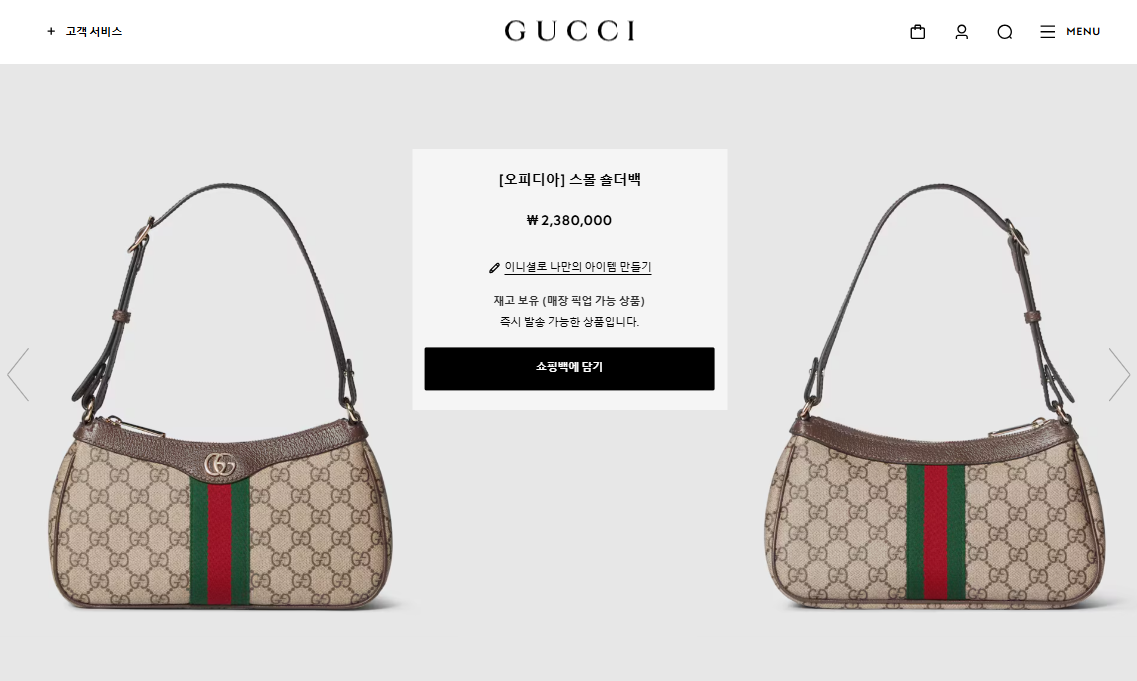The height and width of the screenshot is (681, 1137).
Task: Click the [오피디아] 스몰 숄더백 title
Action: coord(569,179)
